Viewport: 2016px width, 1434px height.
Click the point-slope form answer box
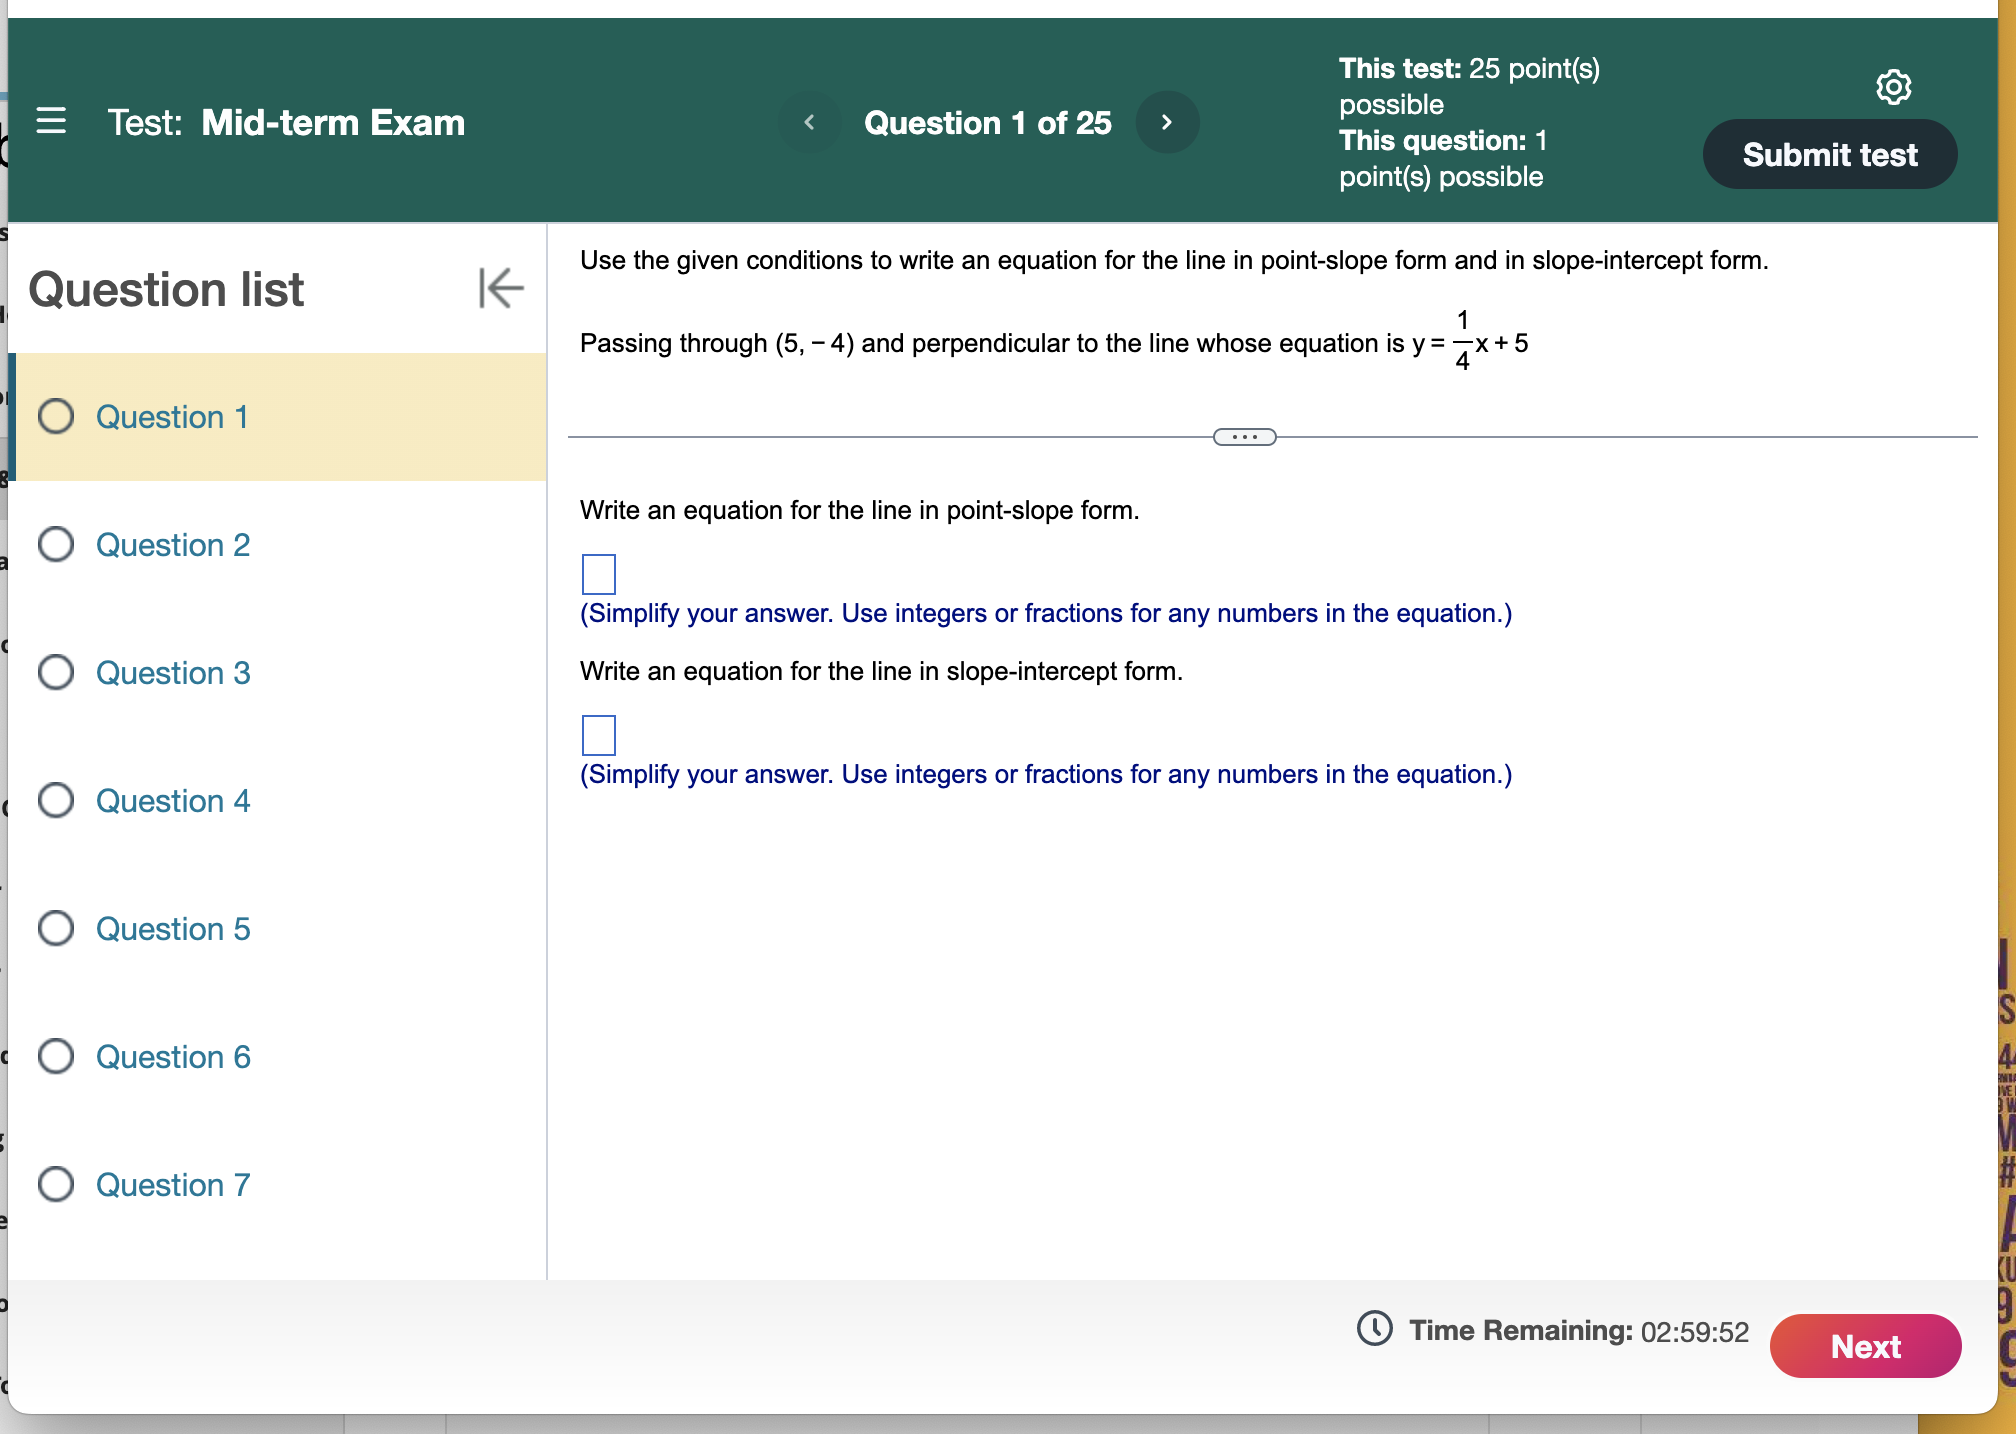(597, 574)
